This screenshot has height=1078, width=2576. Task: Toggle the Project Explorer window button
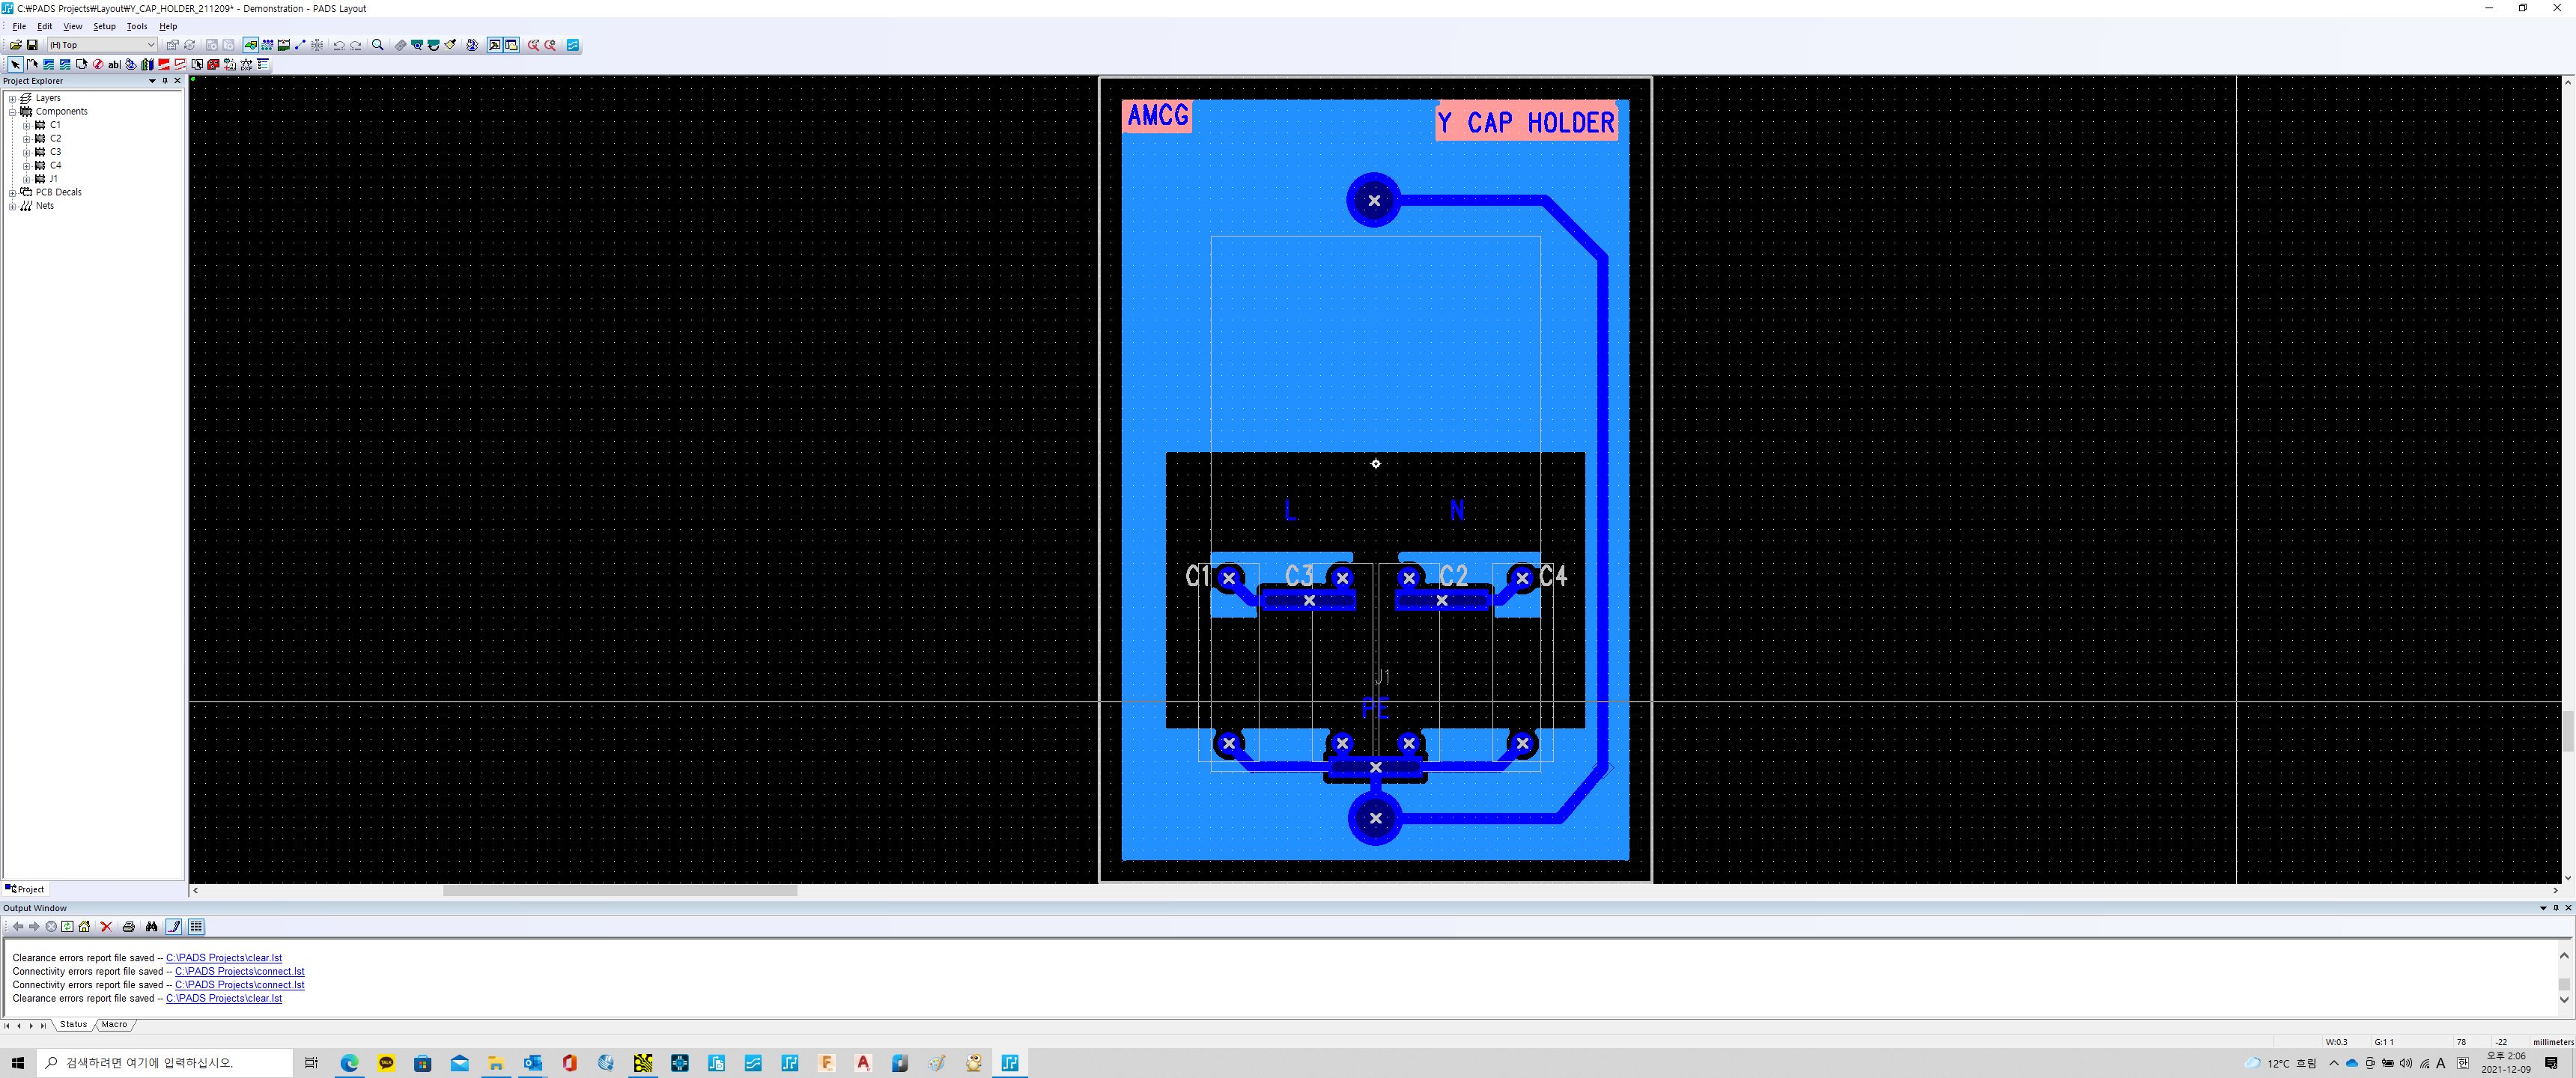click(511, 45)
